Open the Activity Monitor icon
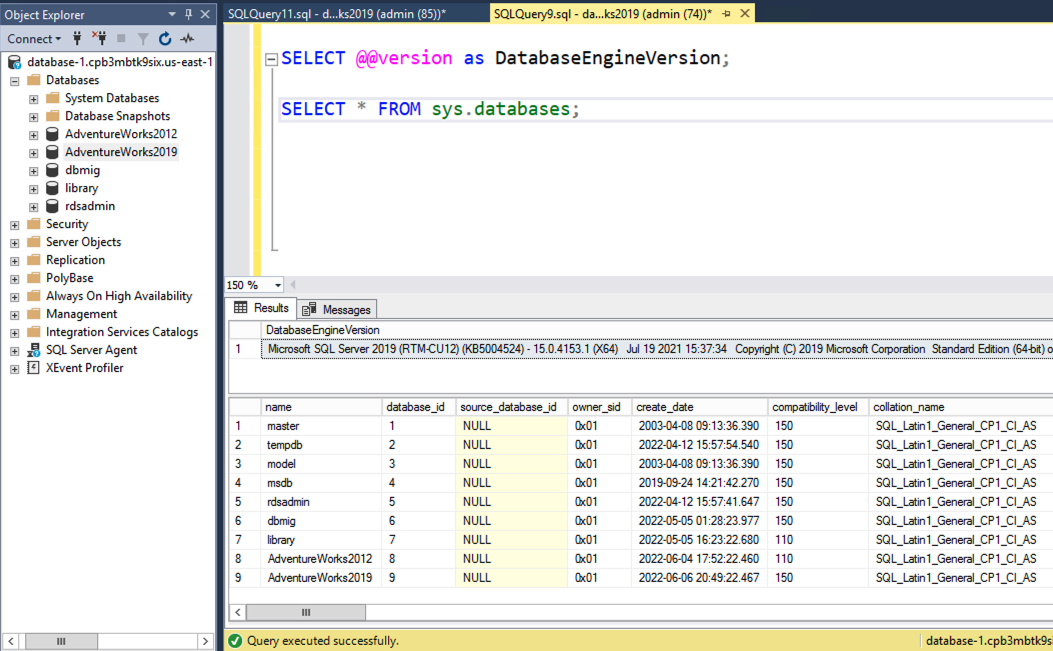 click(187, 39)
